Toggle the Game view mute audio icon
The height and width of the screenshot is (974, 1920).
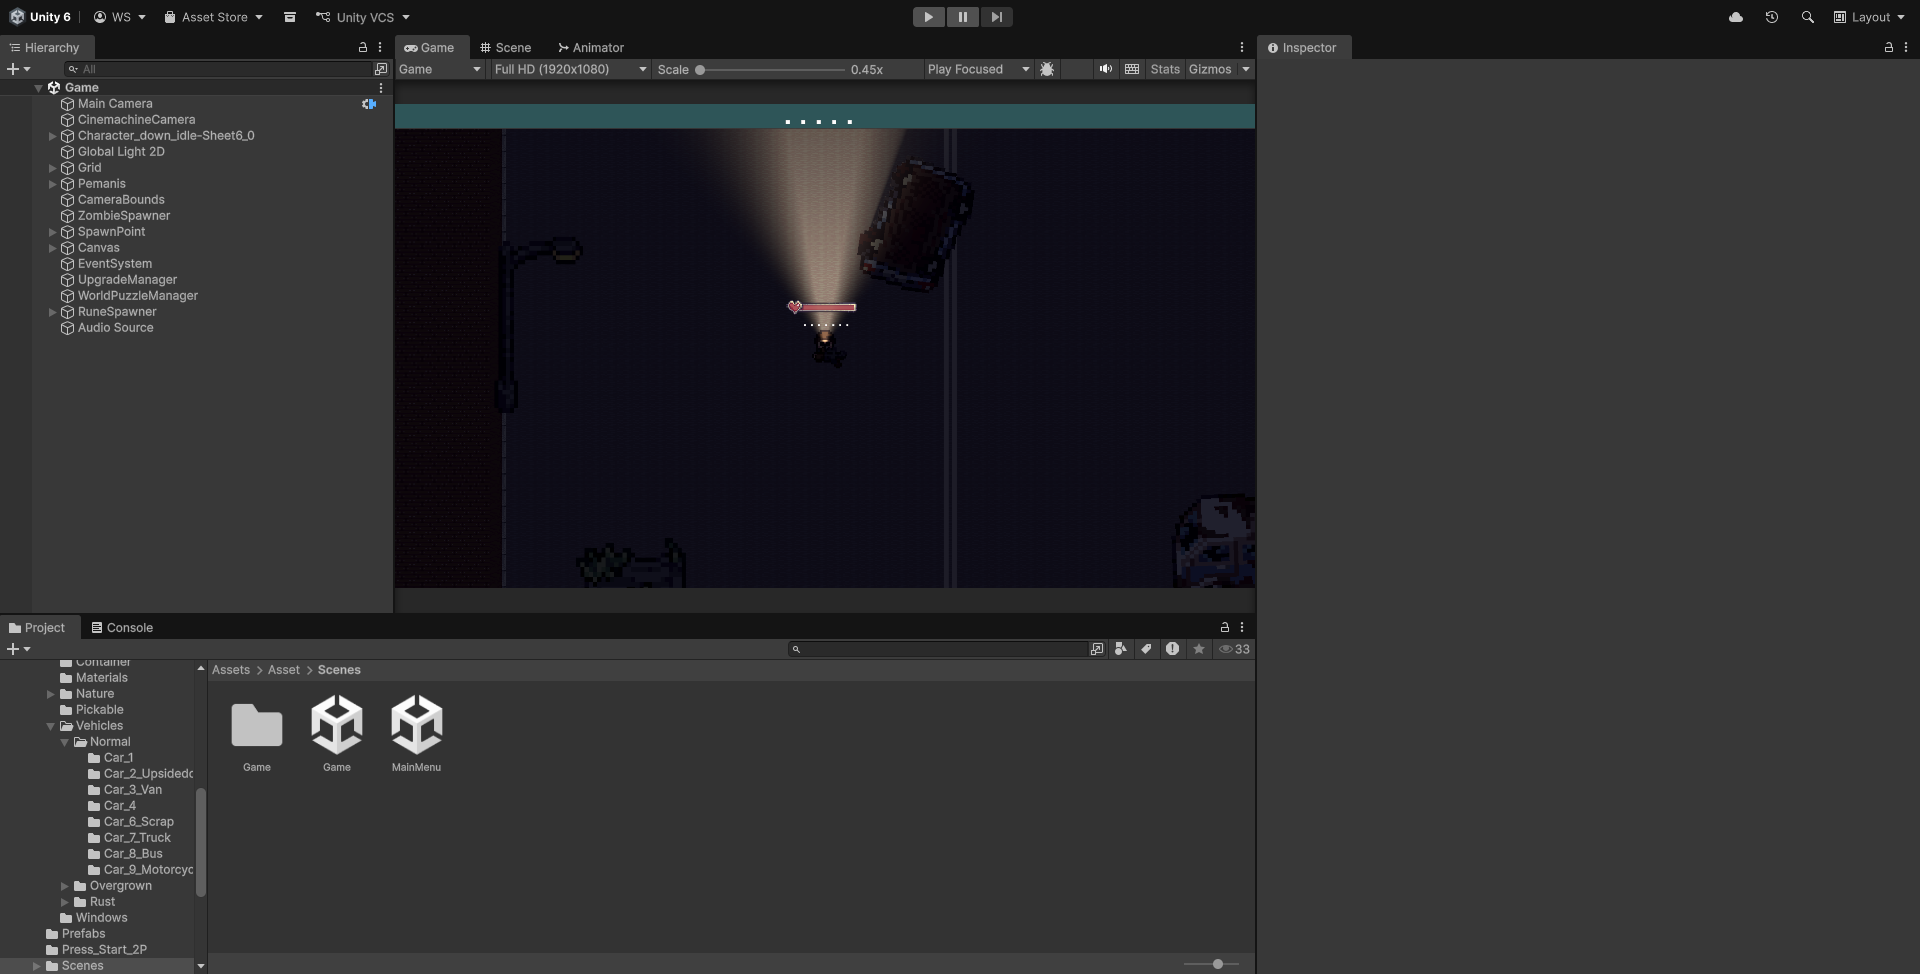1105,69
